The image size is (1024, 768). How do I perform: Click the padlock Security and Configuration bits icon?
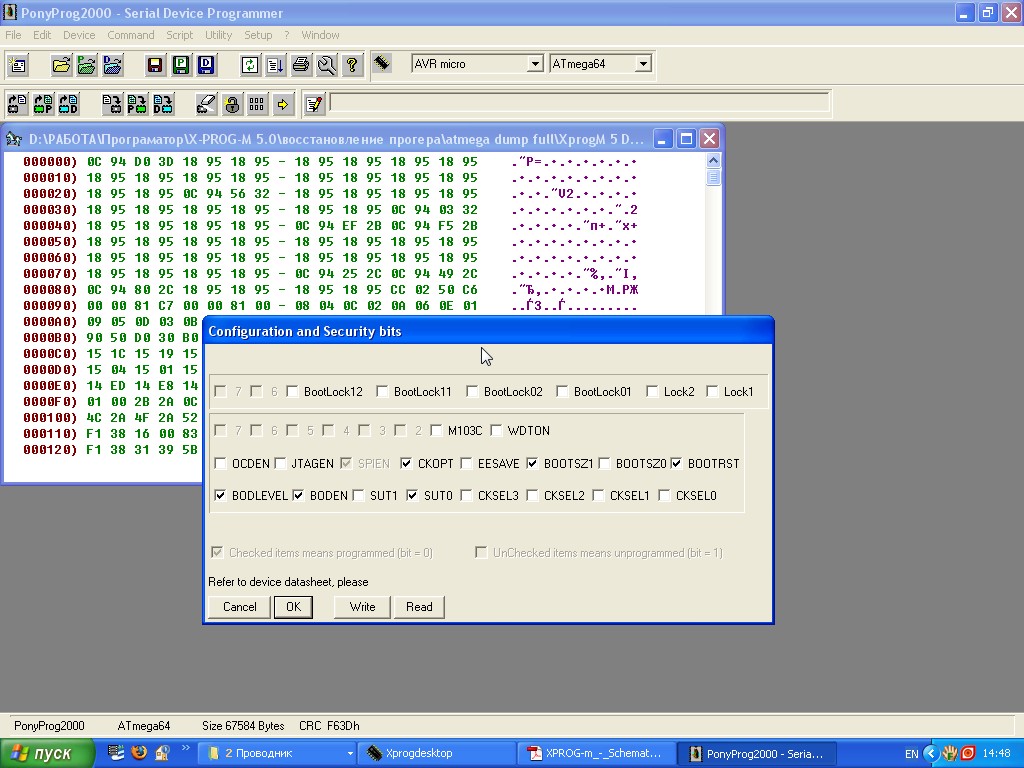click(x=232, y=104)
